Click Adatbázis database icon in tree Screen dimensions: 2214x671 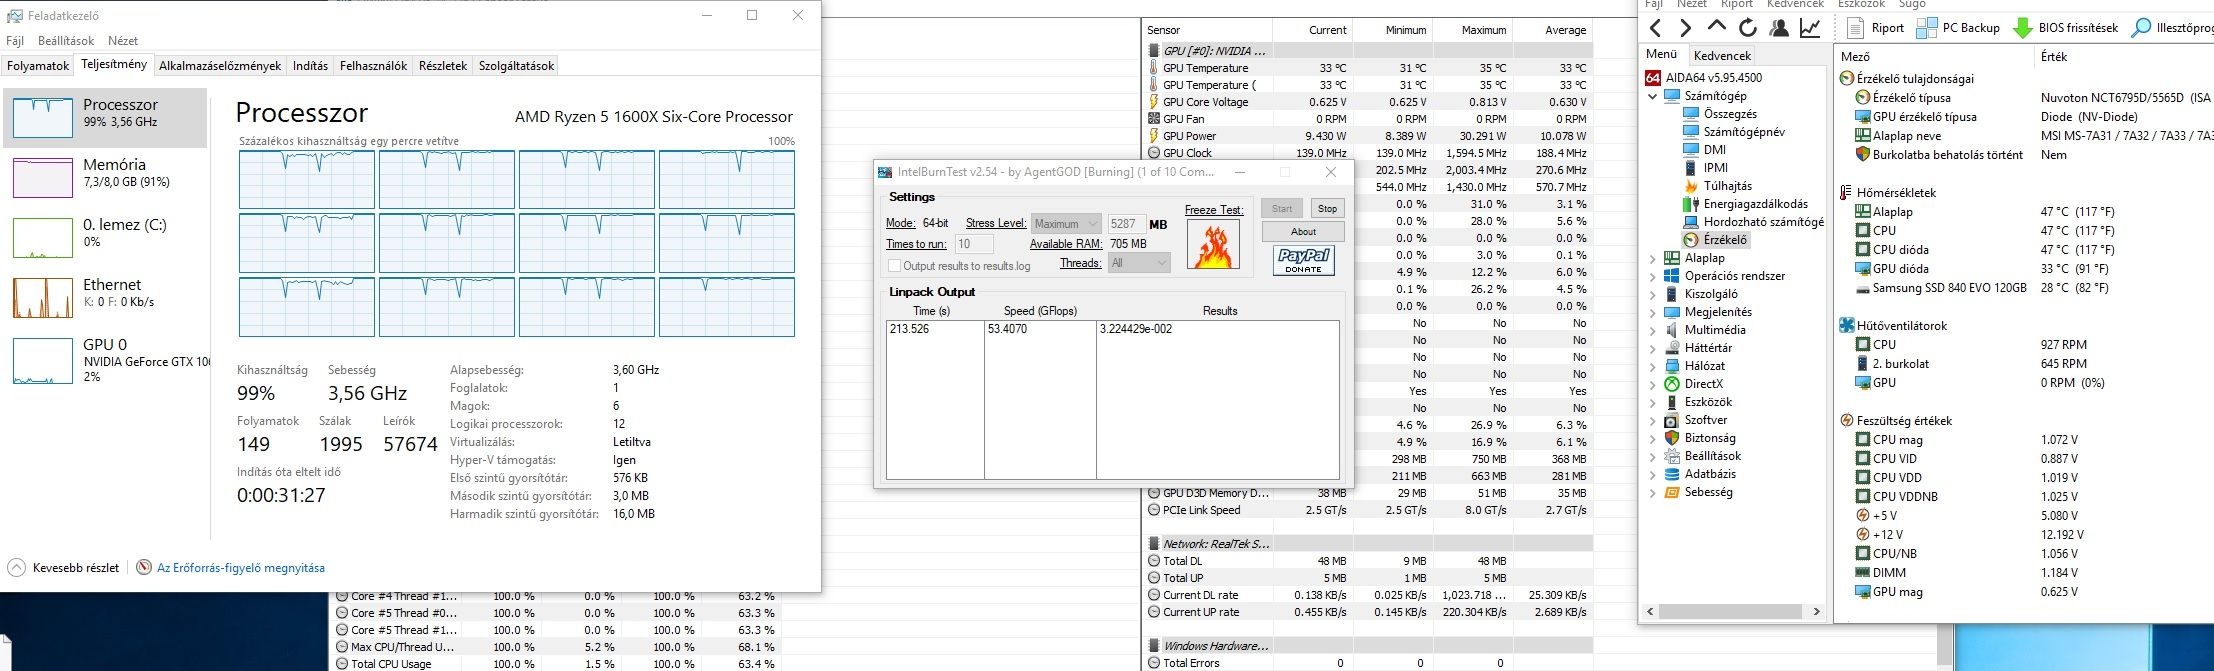[1672, 474]
